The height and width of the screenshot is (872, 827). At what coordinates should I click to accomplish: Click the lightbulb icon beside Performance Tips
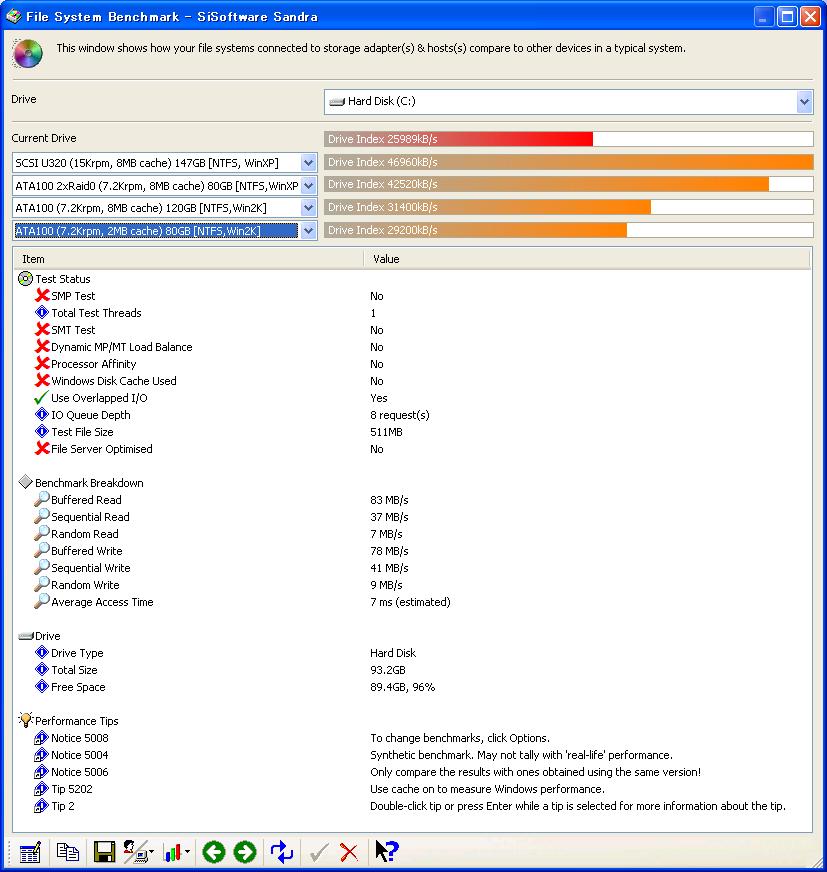(x=26, y=720)
